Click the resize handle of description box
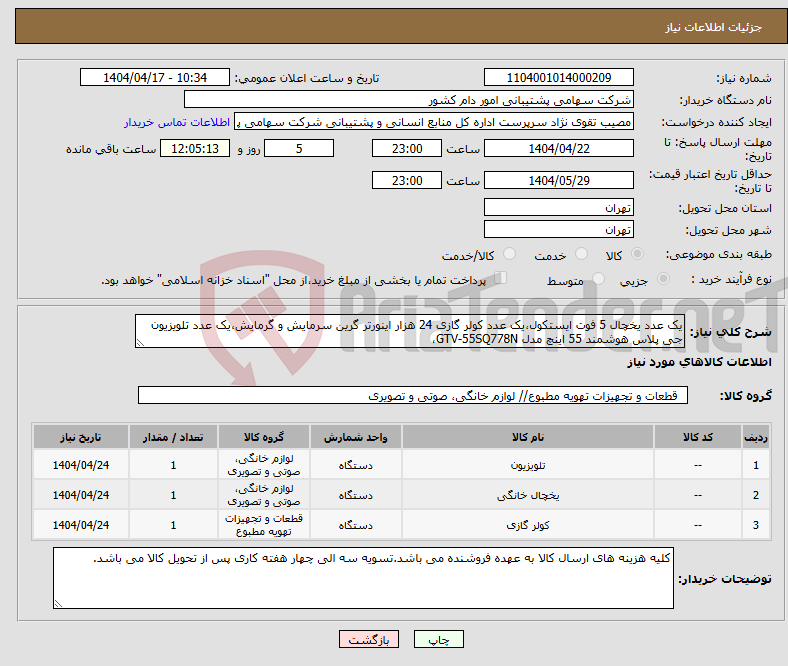788x666 pixels. (140, 343)
